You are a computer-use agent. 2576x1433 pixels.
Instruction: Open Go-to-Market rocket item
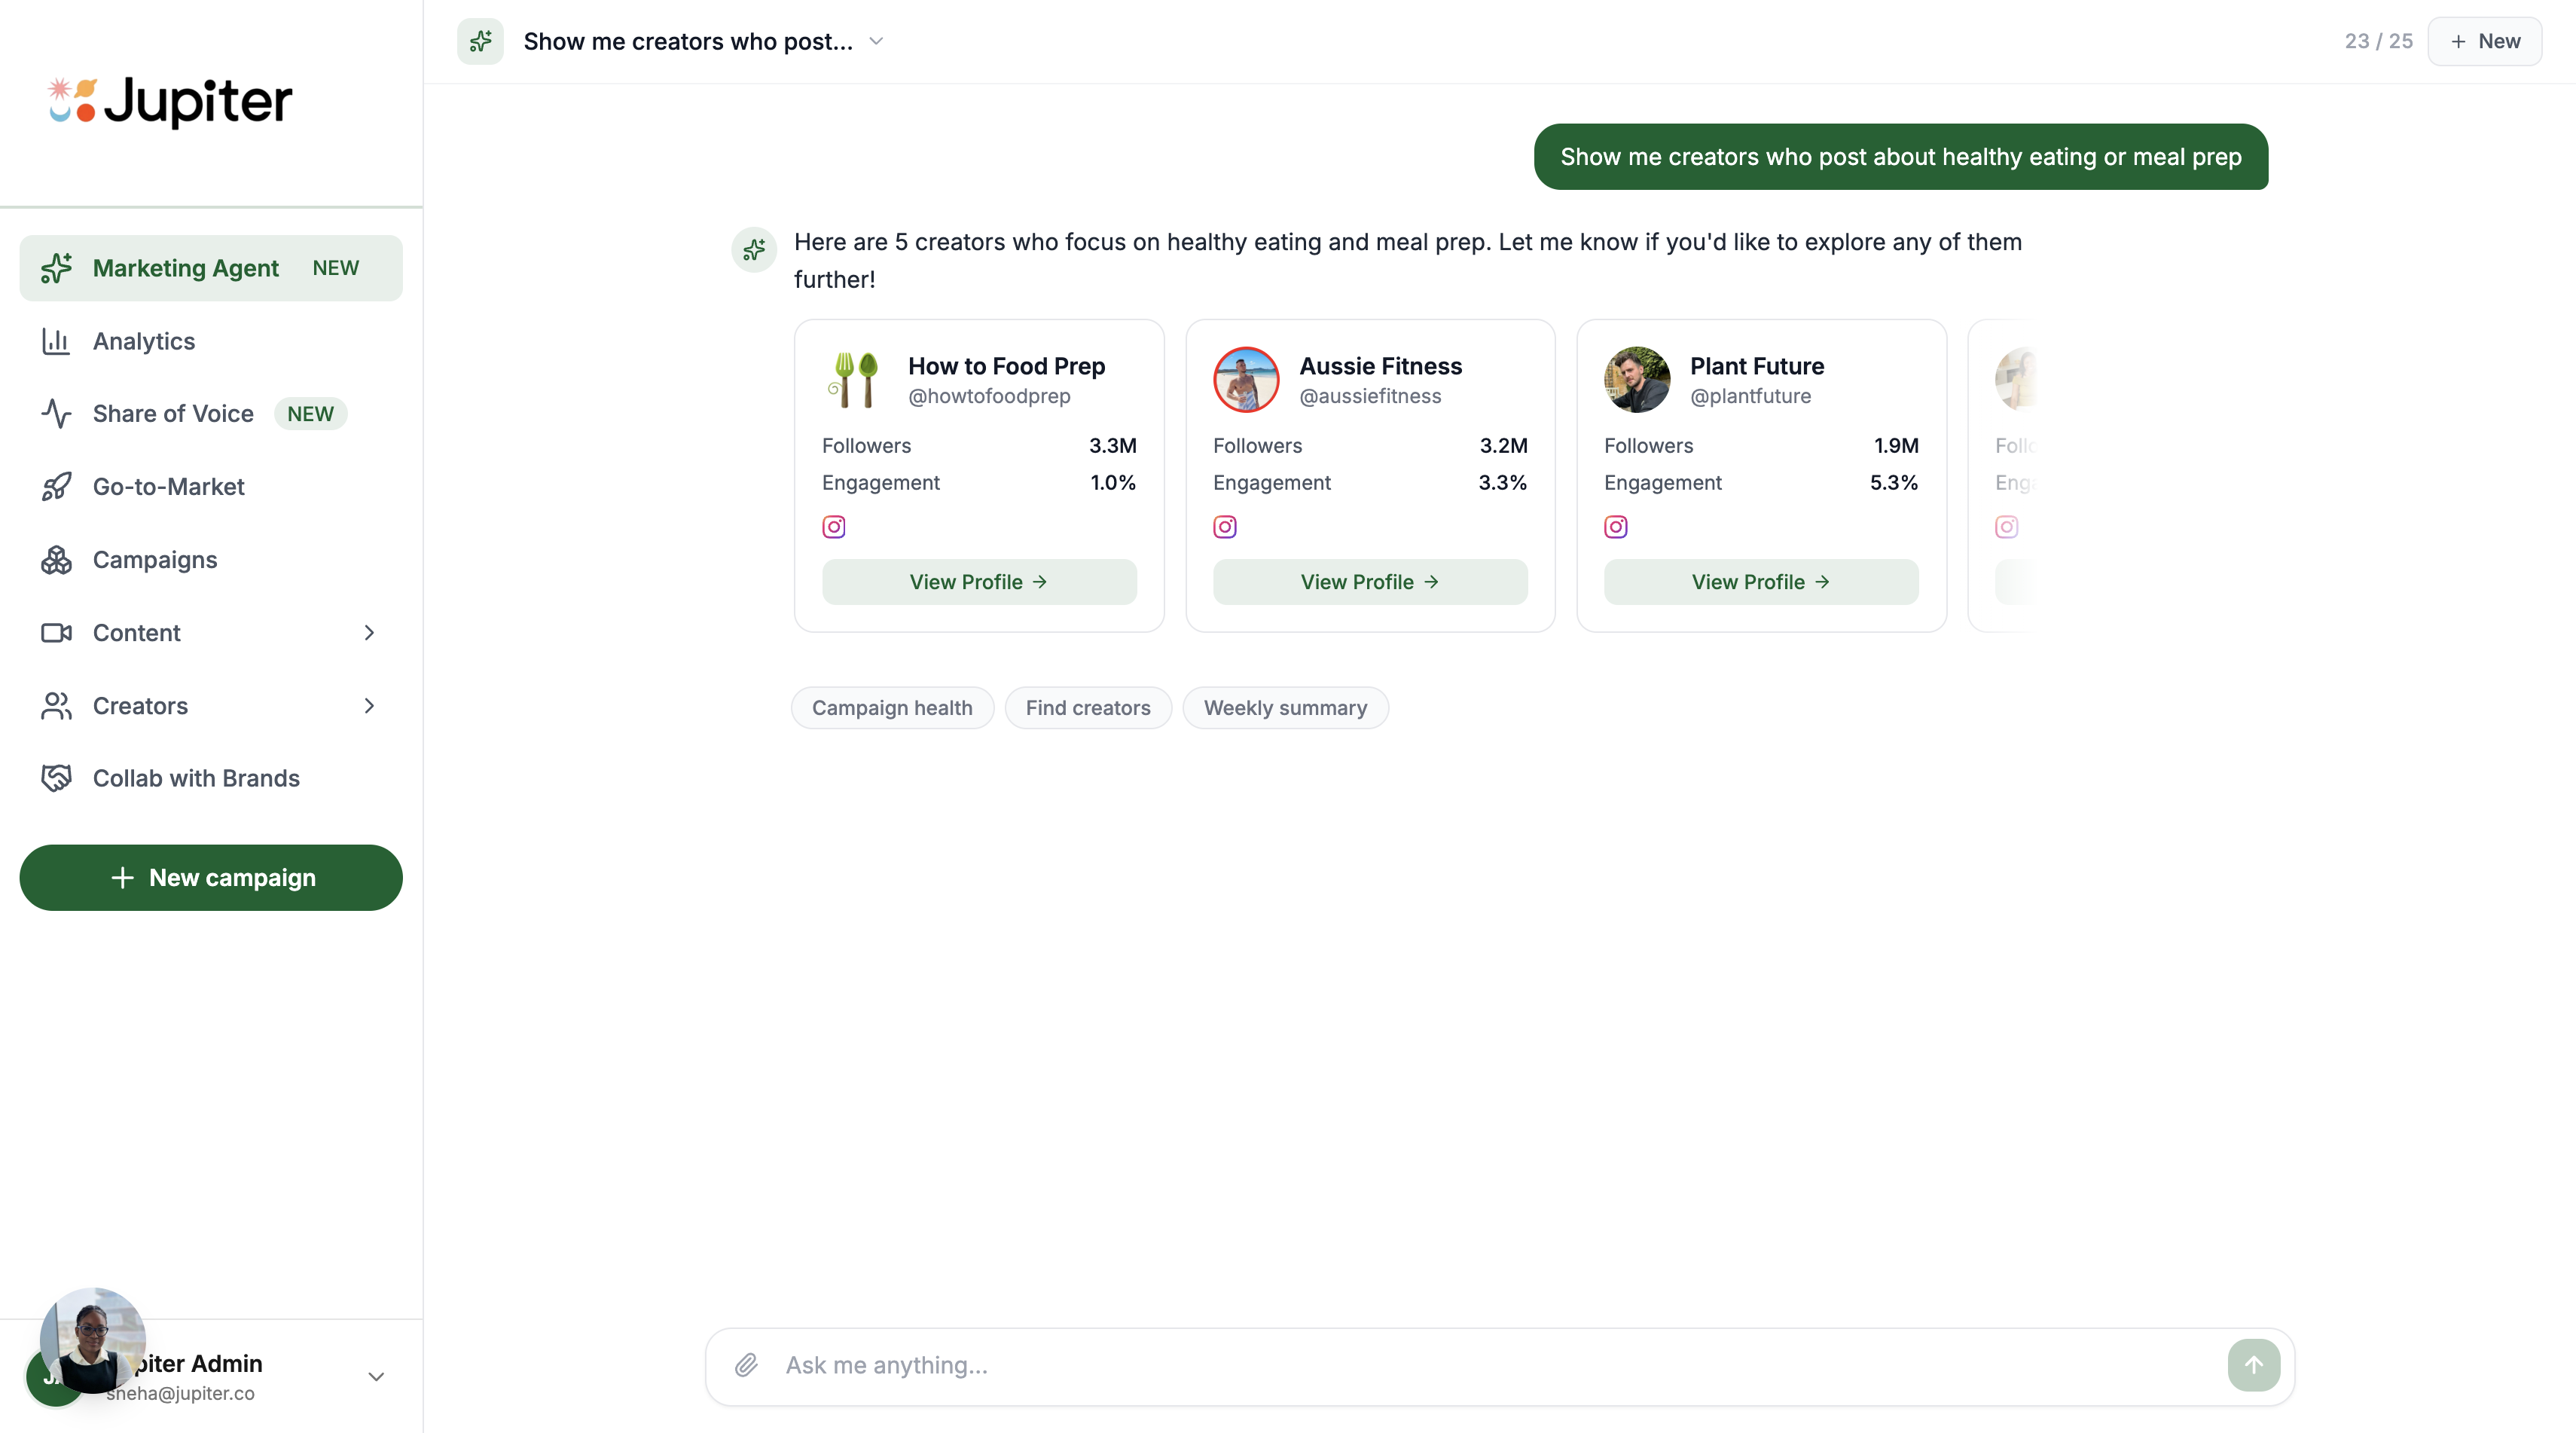(168, 487)
